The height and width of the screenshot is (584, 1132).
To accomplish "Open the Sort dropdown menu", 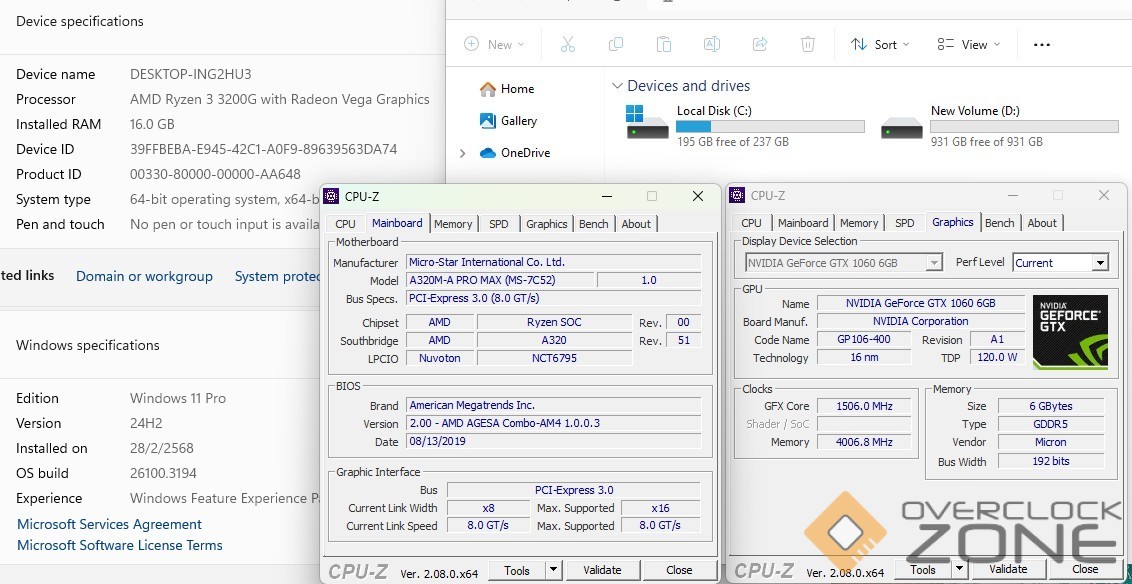I will pos(880,44).
